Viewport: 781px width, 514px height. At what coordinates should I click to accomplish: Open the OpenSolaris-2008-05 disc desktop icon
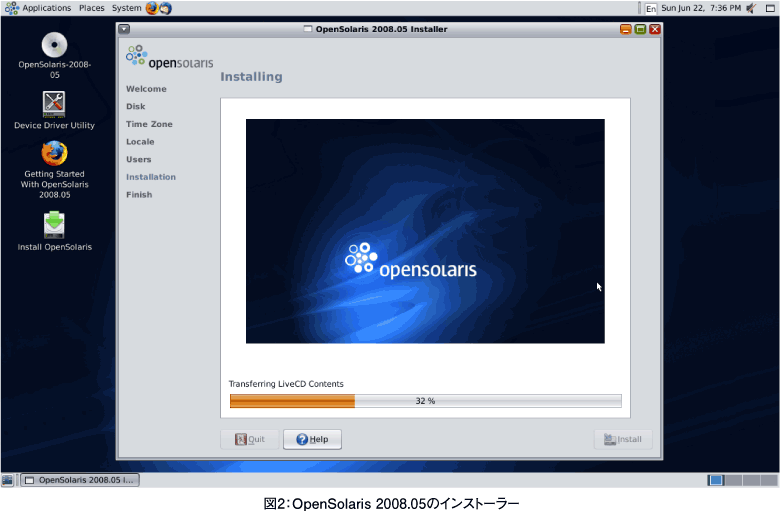coord(54,45)
